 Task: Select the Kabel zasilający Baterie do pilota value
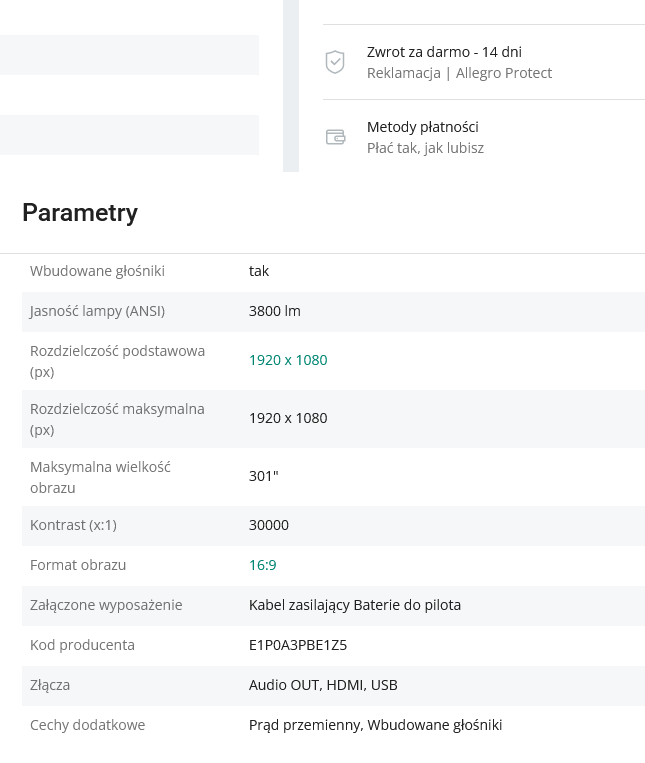[355, 605]
